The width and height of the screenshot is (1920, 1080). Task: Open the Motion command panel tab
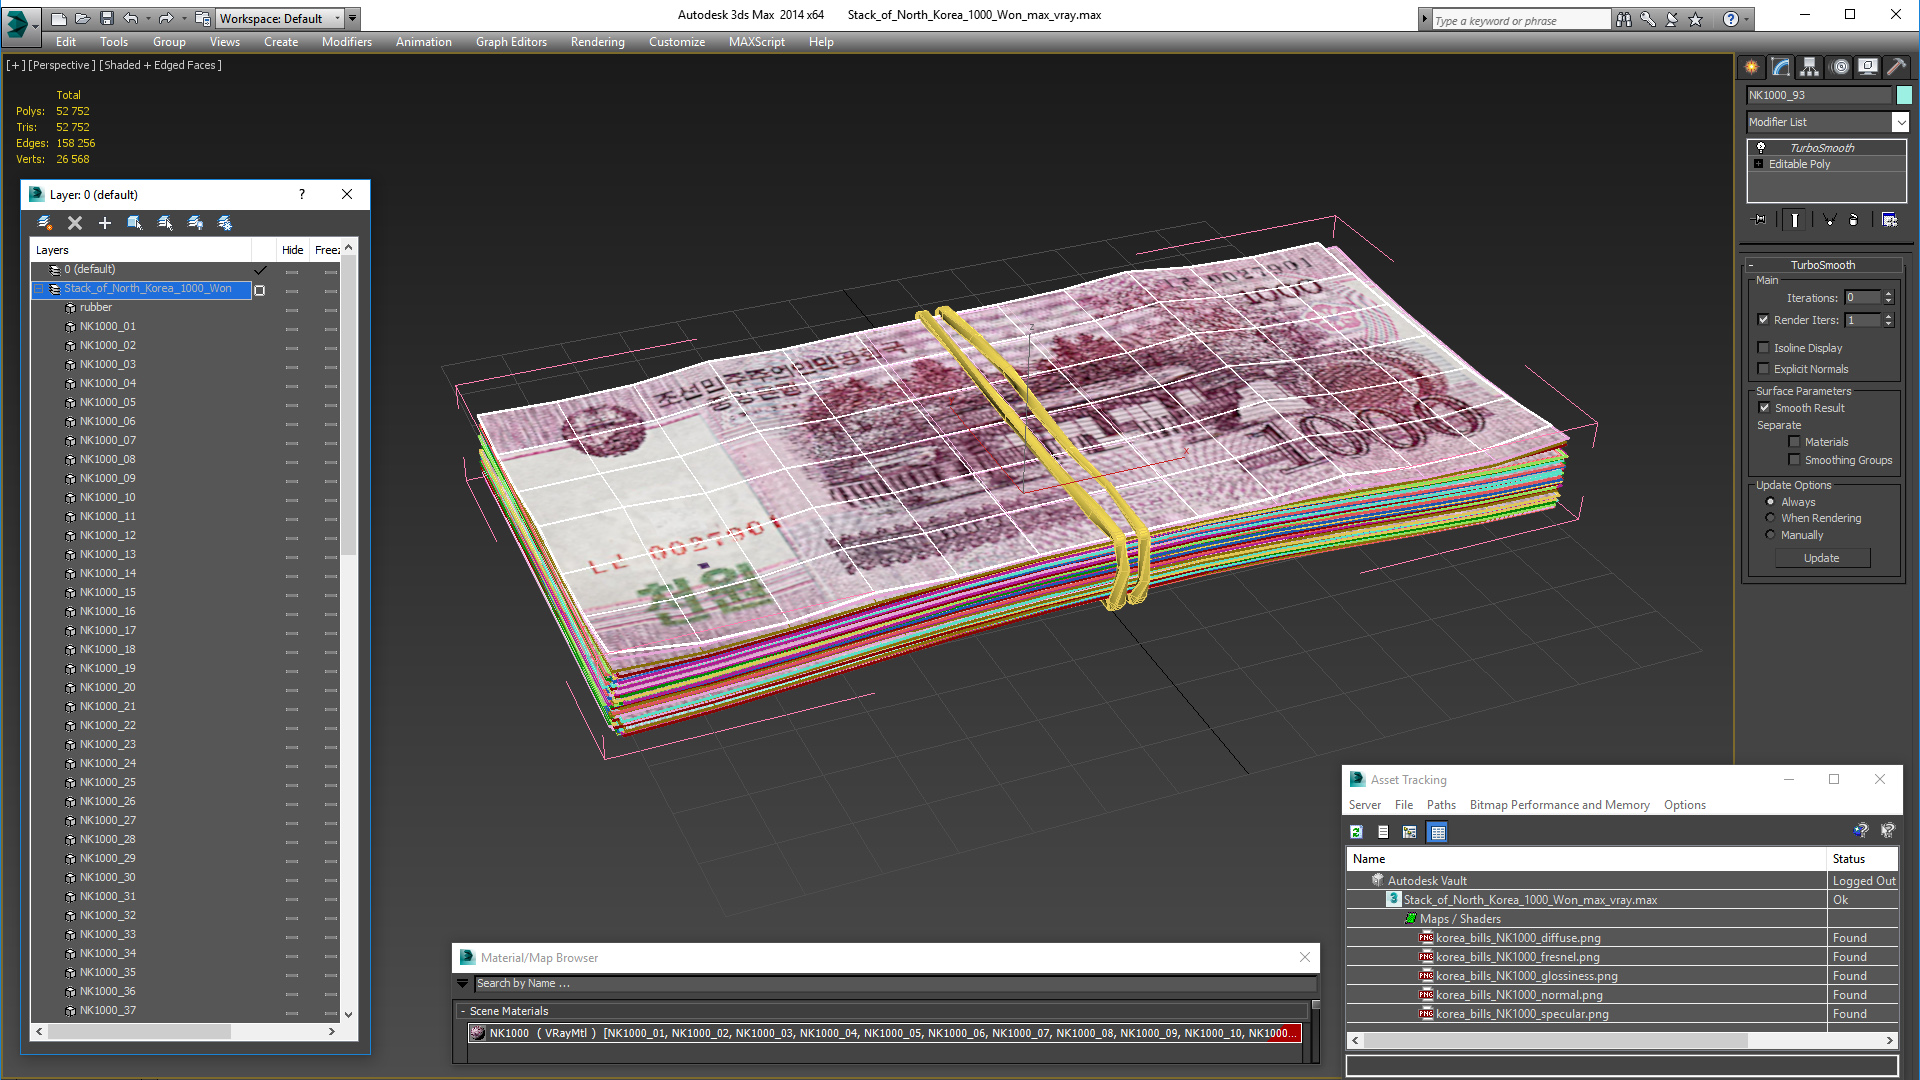point(1840,67)
